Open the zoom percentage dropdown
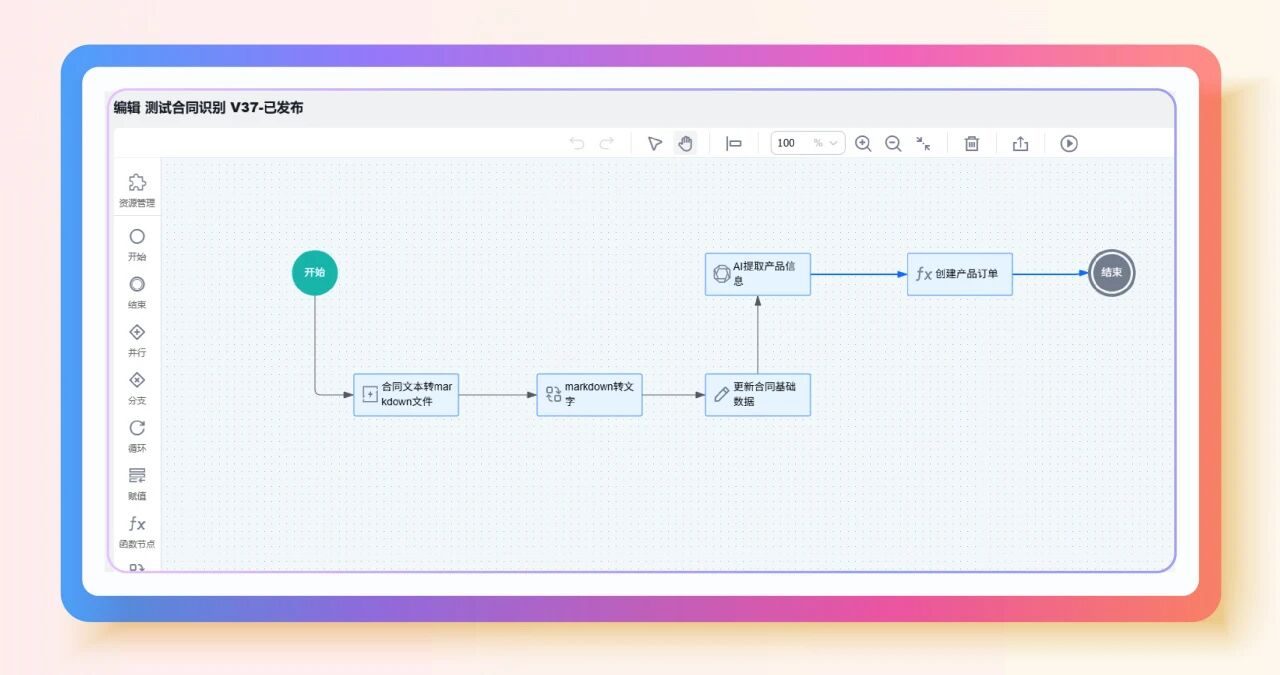The image size is (1280, 675). pyautogui.click(x=833, y=143)
